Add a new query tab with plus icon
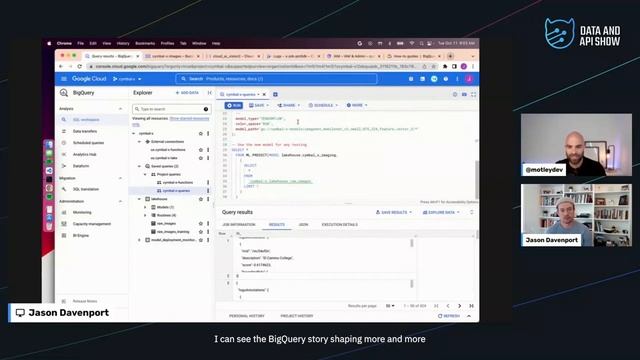 click(276, 94)
